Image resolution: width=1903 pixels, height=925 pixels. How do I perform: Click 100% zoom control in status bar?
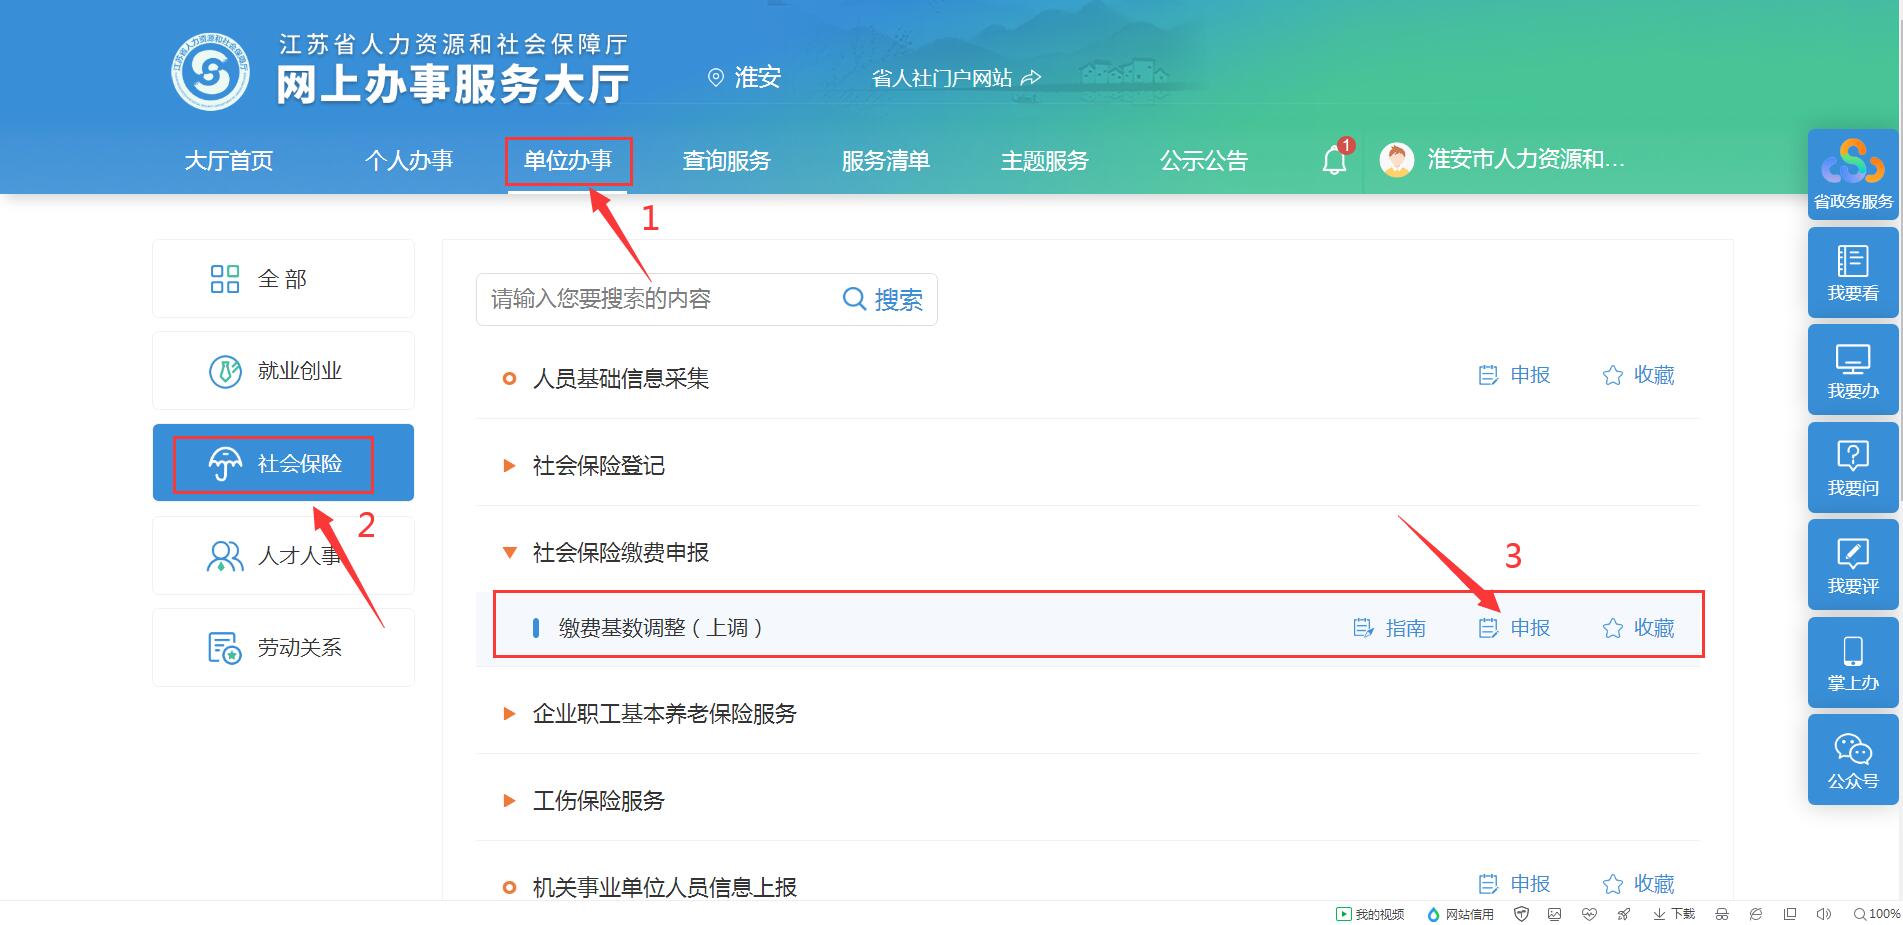(x=1877, y=914)
